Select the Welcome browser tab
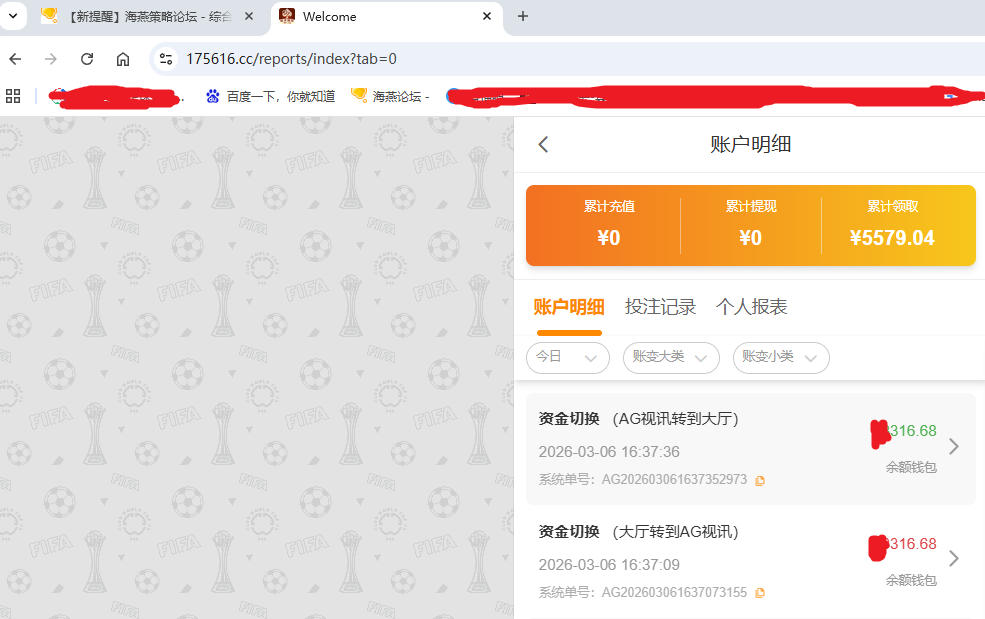This screenshot has height=619, width=985. 330,16
